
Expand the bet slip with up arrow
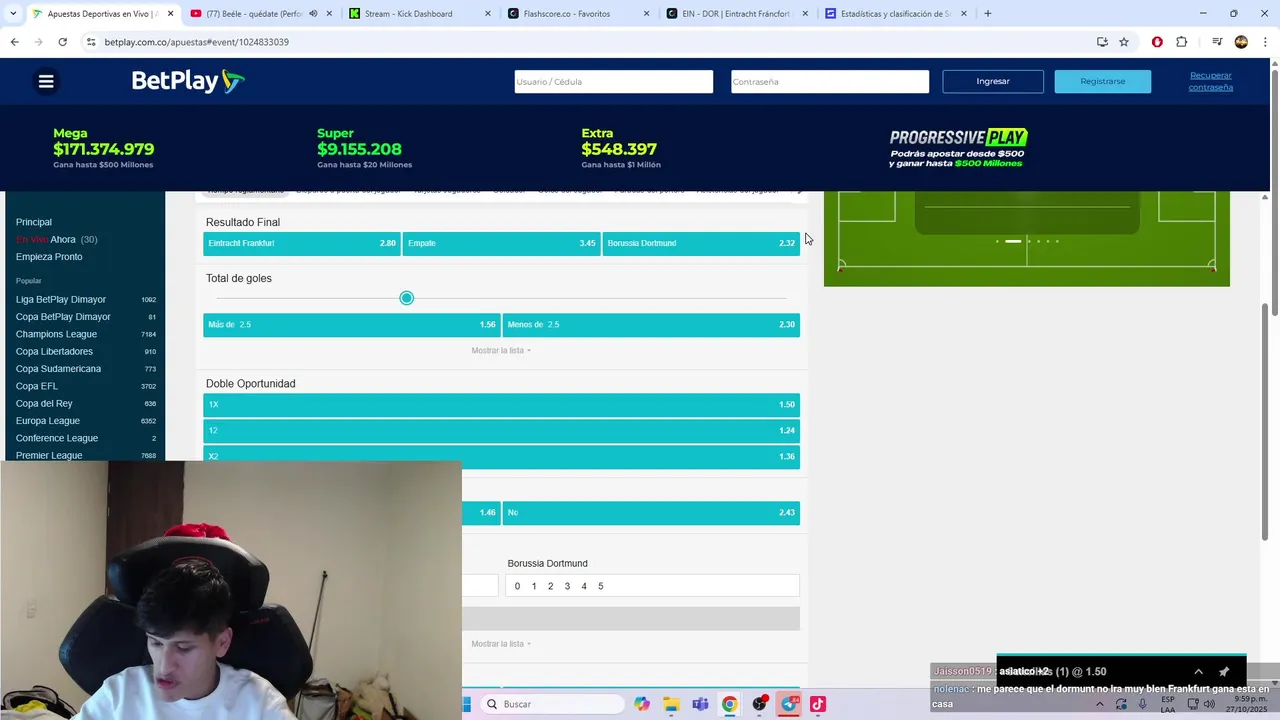(1198, 672)
